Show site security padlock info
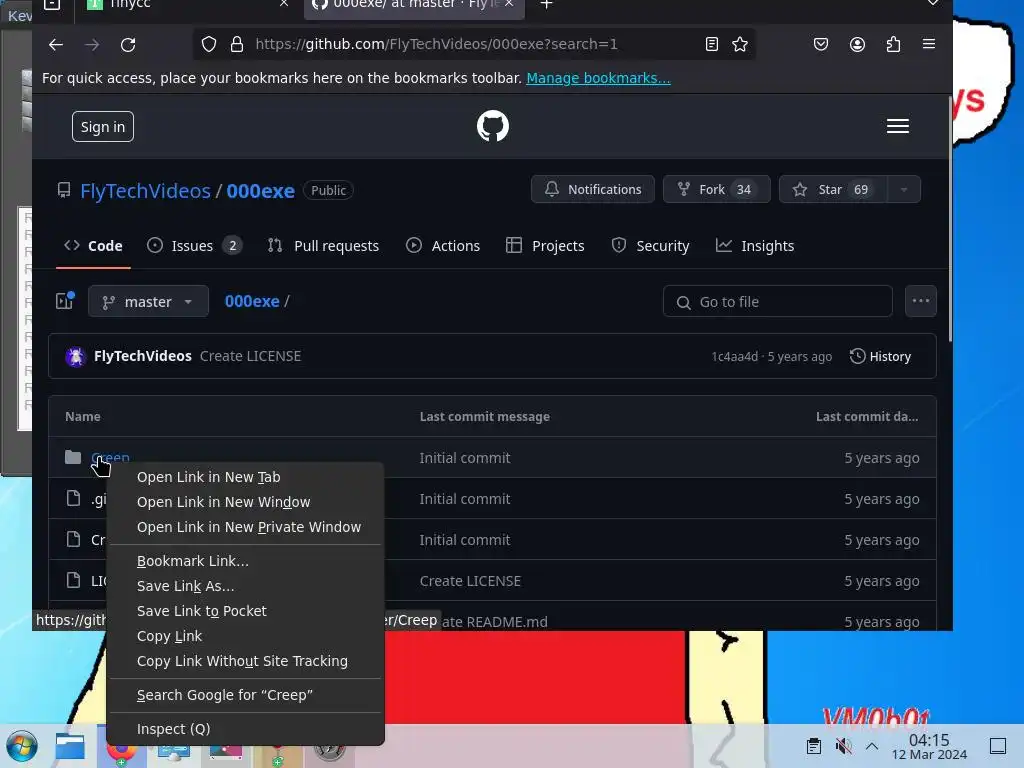The width and height of the screenshot is (1024, 768). tap(237, 44)
